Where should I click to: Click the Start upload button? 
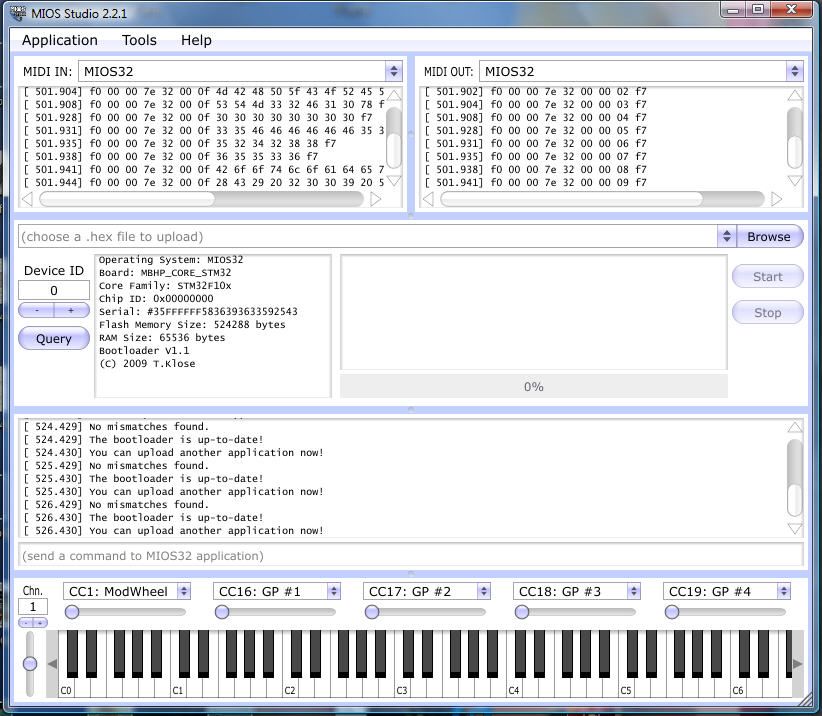(x=767, y=277)
